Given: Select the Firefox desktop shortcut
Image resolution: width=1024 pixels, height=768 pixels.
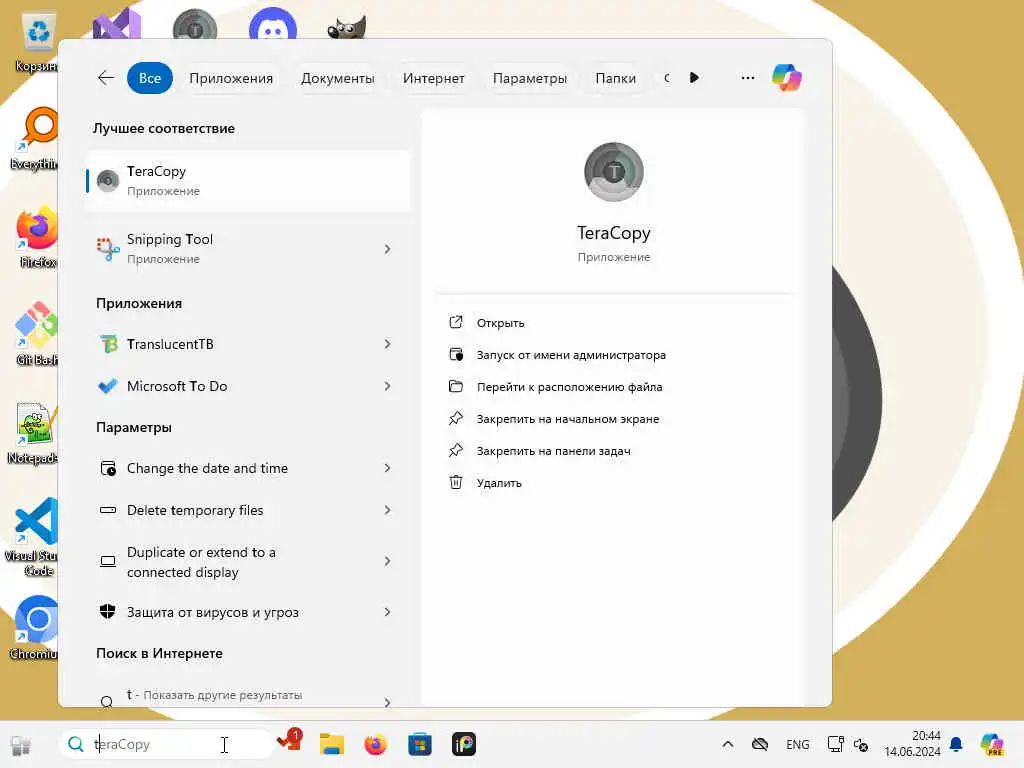Looking at the screenshot, I should tap(37, 238).
